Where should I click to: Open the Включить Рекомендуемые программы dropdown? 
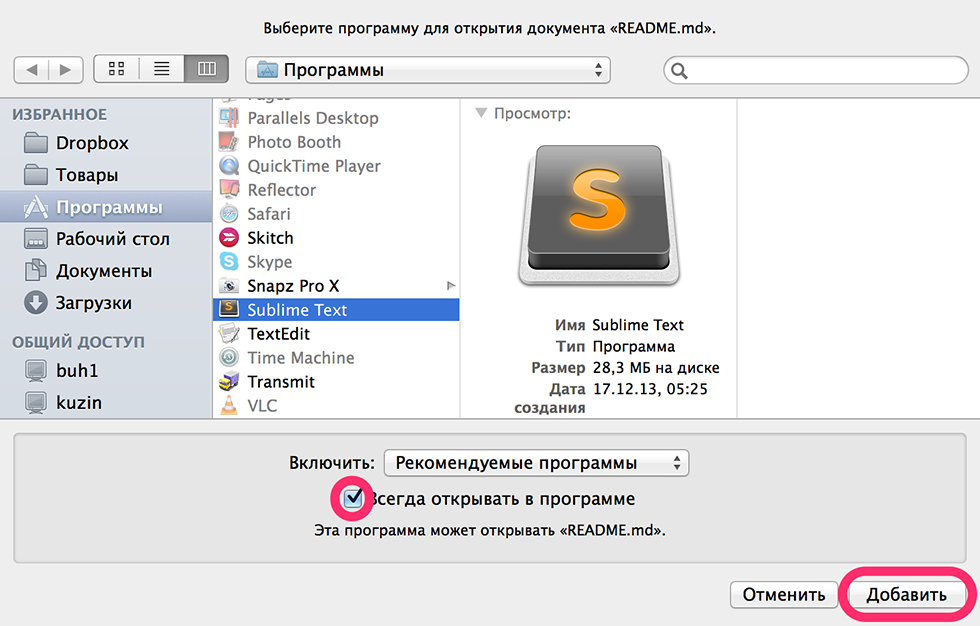coord(536,463)
